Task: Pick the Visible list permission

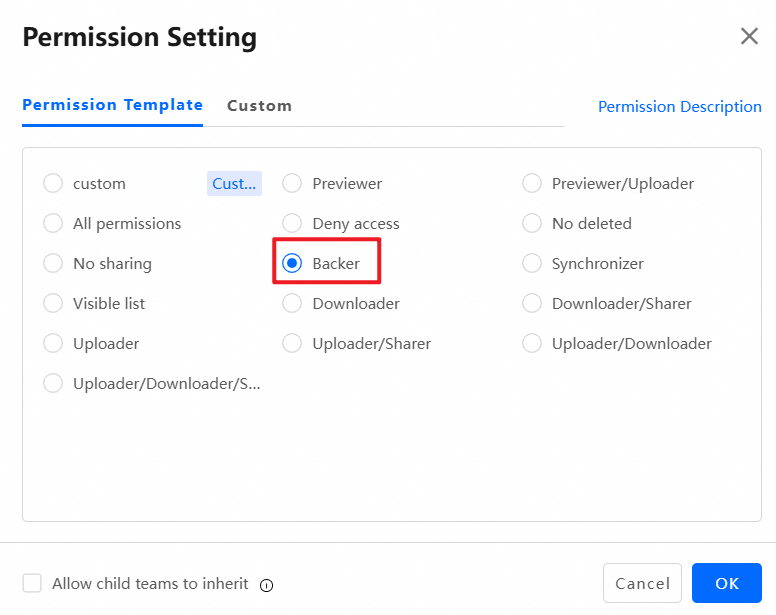Action: (53, 303)
